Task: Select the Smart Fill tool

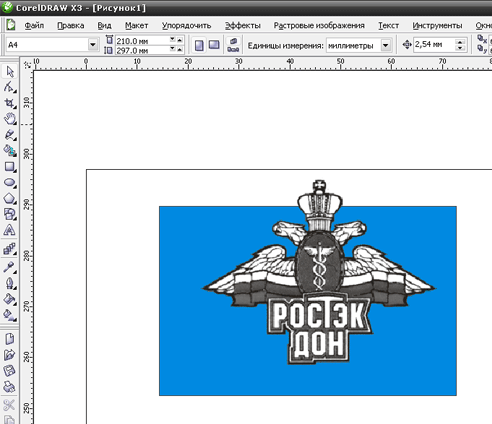Action: coord(10,151)
